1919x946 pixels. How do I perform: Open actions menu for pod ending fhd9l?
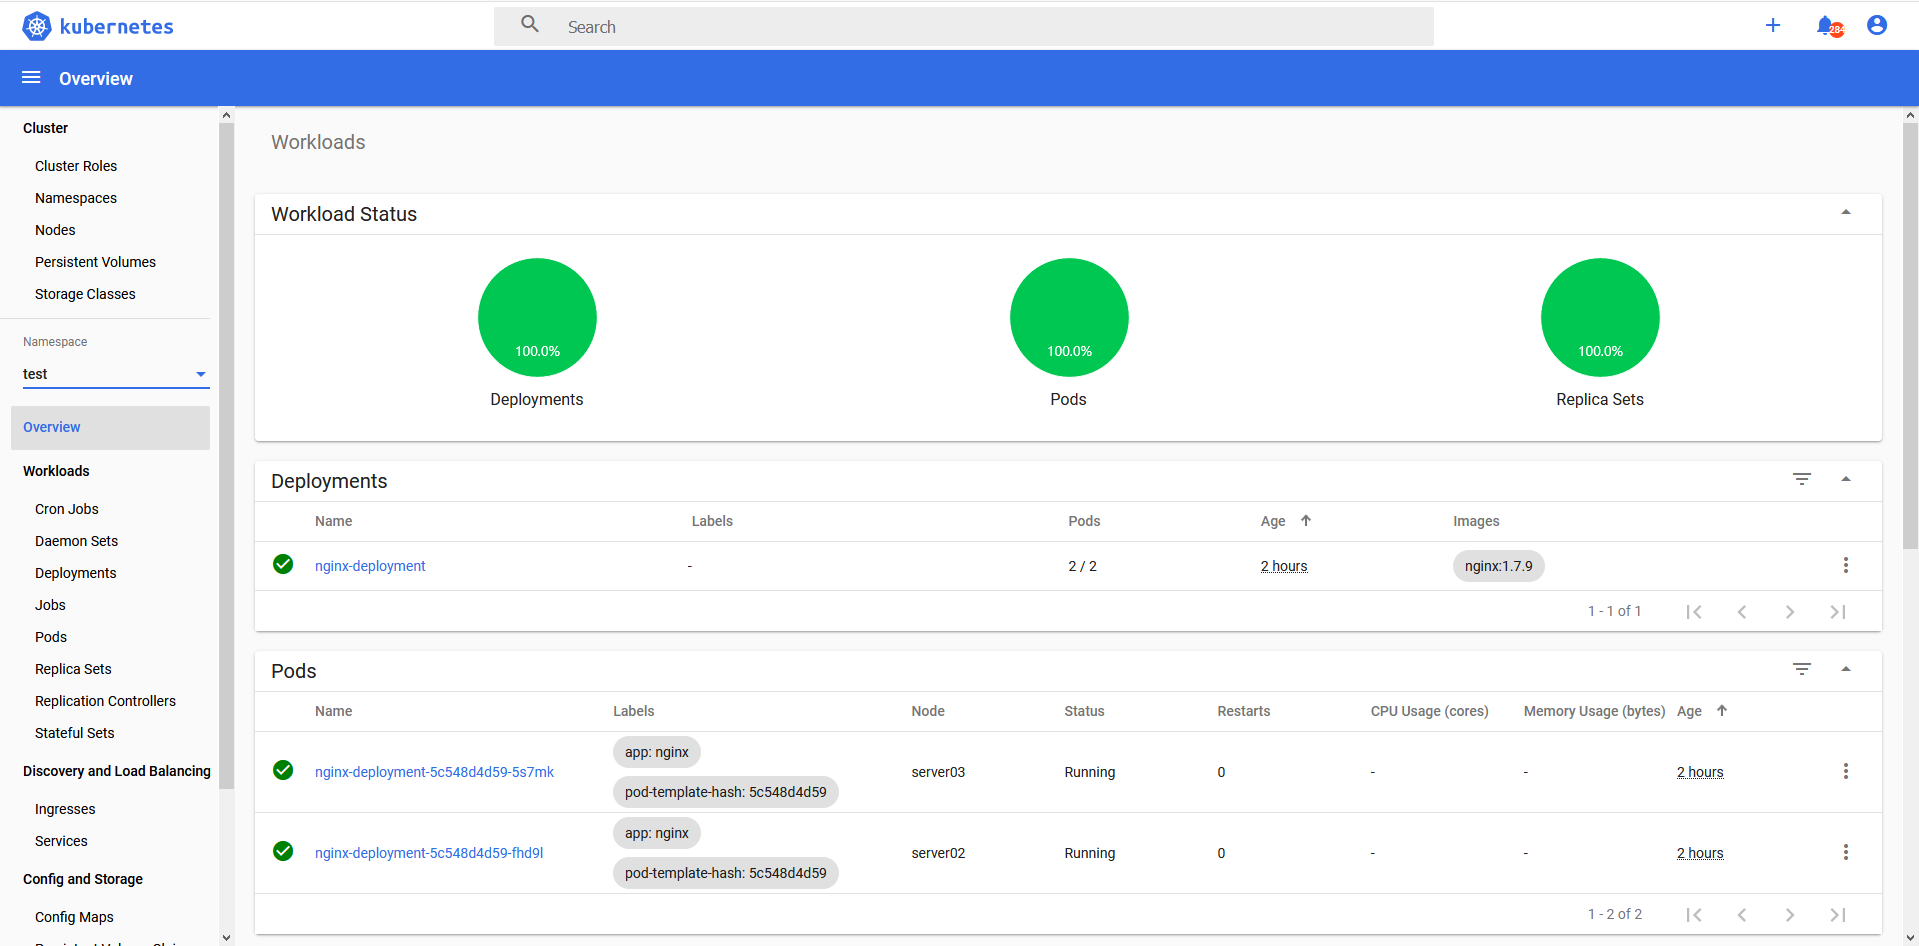(x=1846, y=852)
